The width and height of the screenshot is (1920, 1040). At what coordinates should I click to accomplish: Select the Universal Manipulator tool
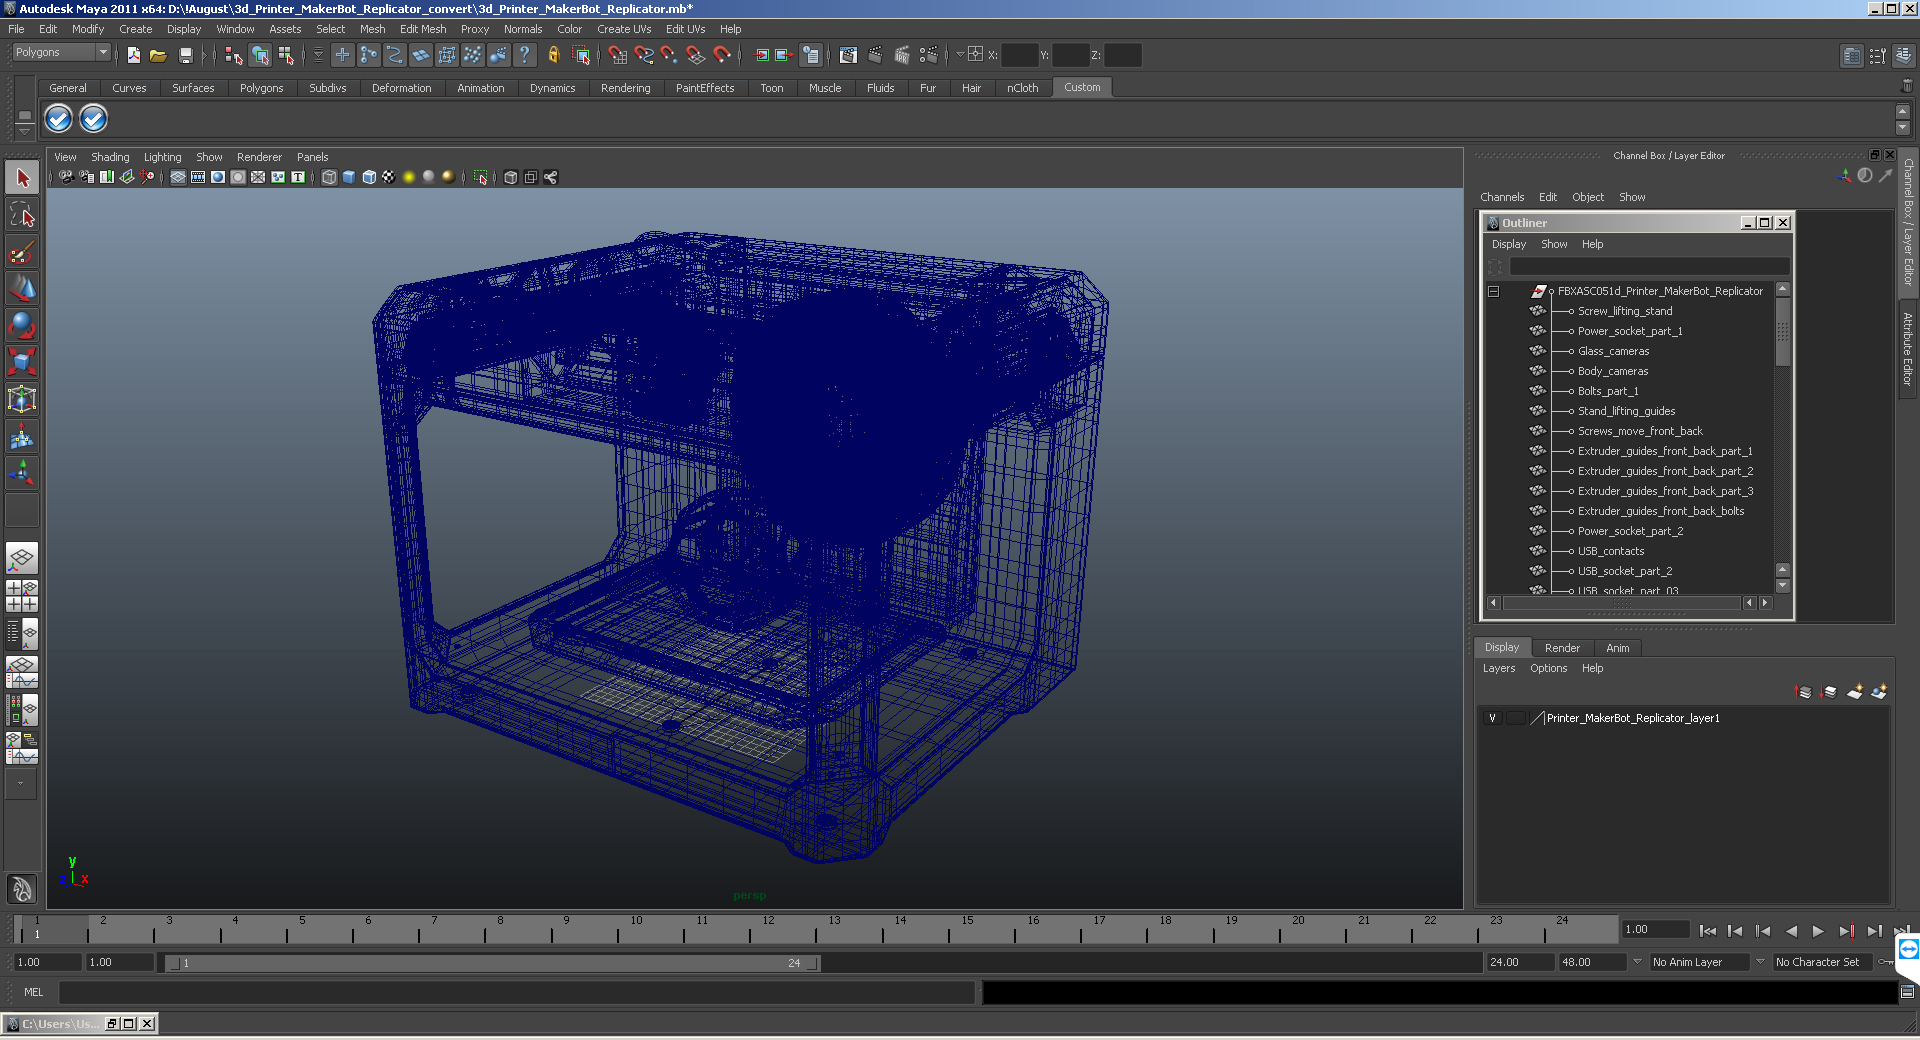click(22, 400)
